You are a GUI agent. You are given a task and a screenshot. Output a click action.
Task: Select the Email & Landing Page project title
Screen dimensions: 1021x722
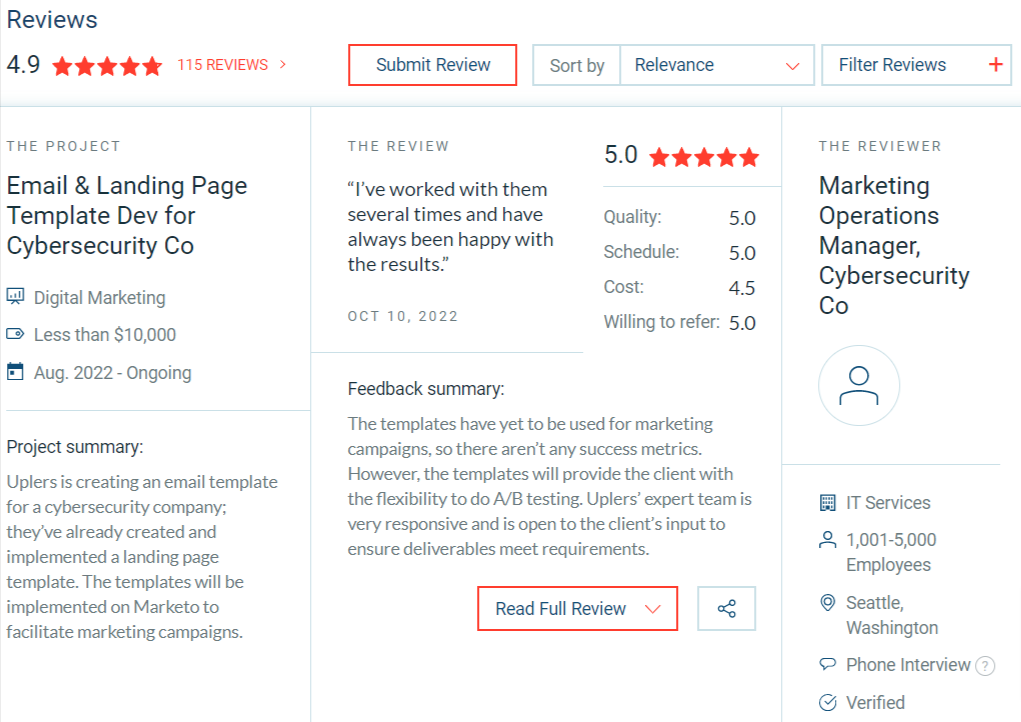click(127, 216)
